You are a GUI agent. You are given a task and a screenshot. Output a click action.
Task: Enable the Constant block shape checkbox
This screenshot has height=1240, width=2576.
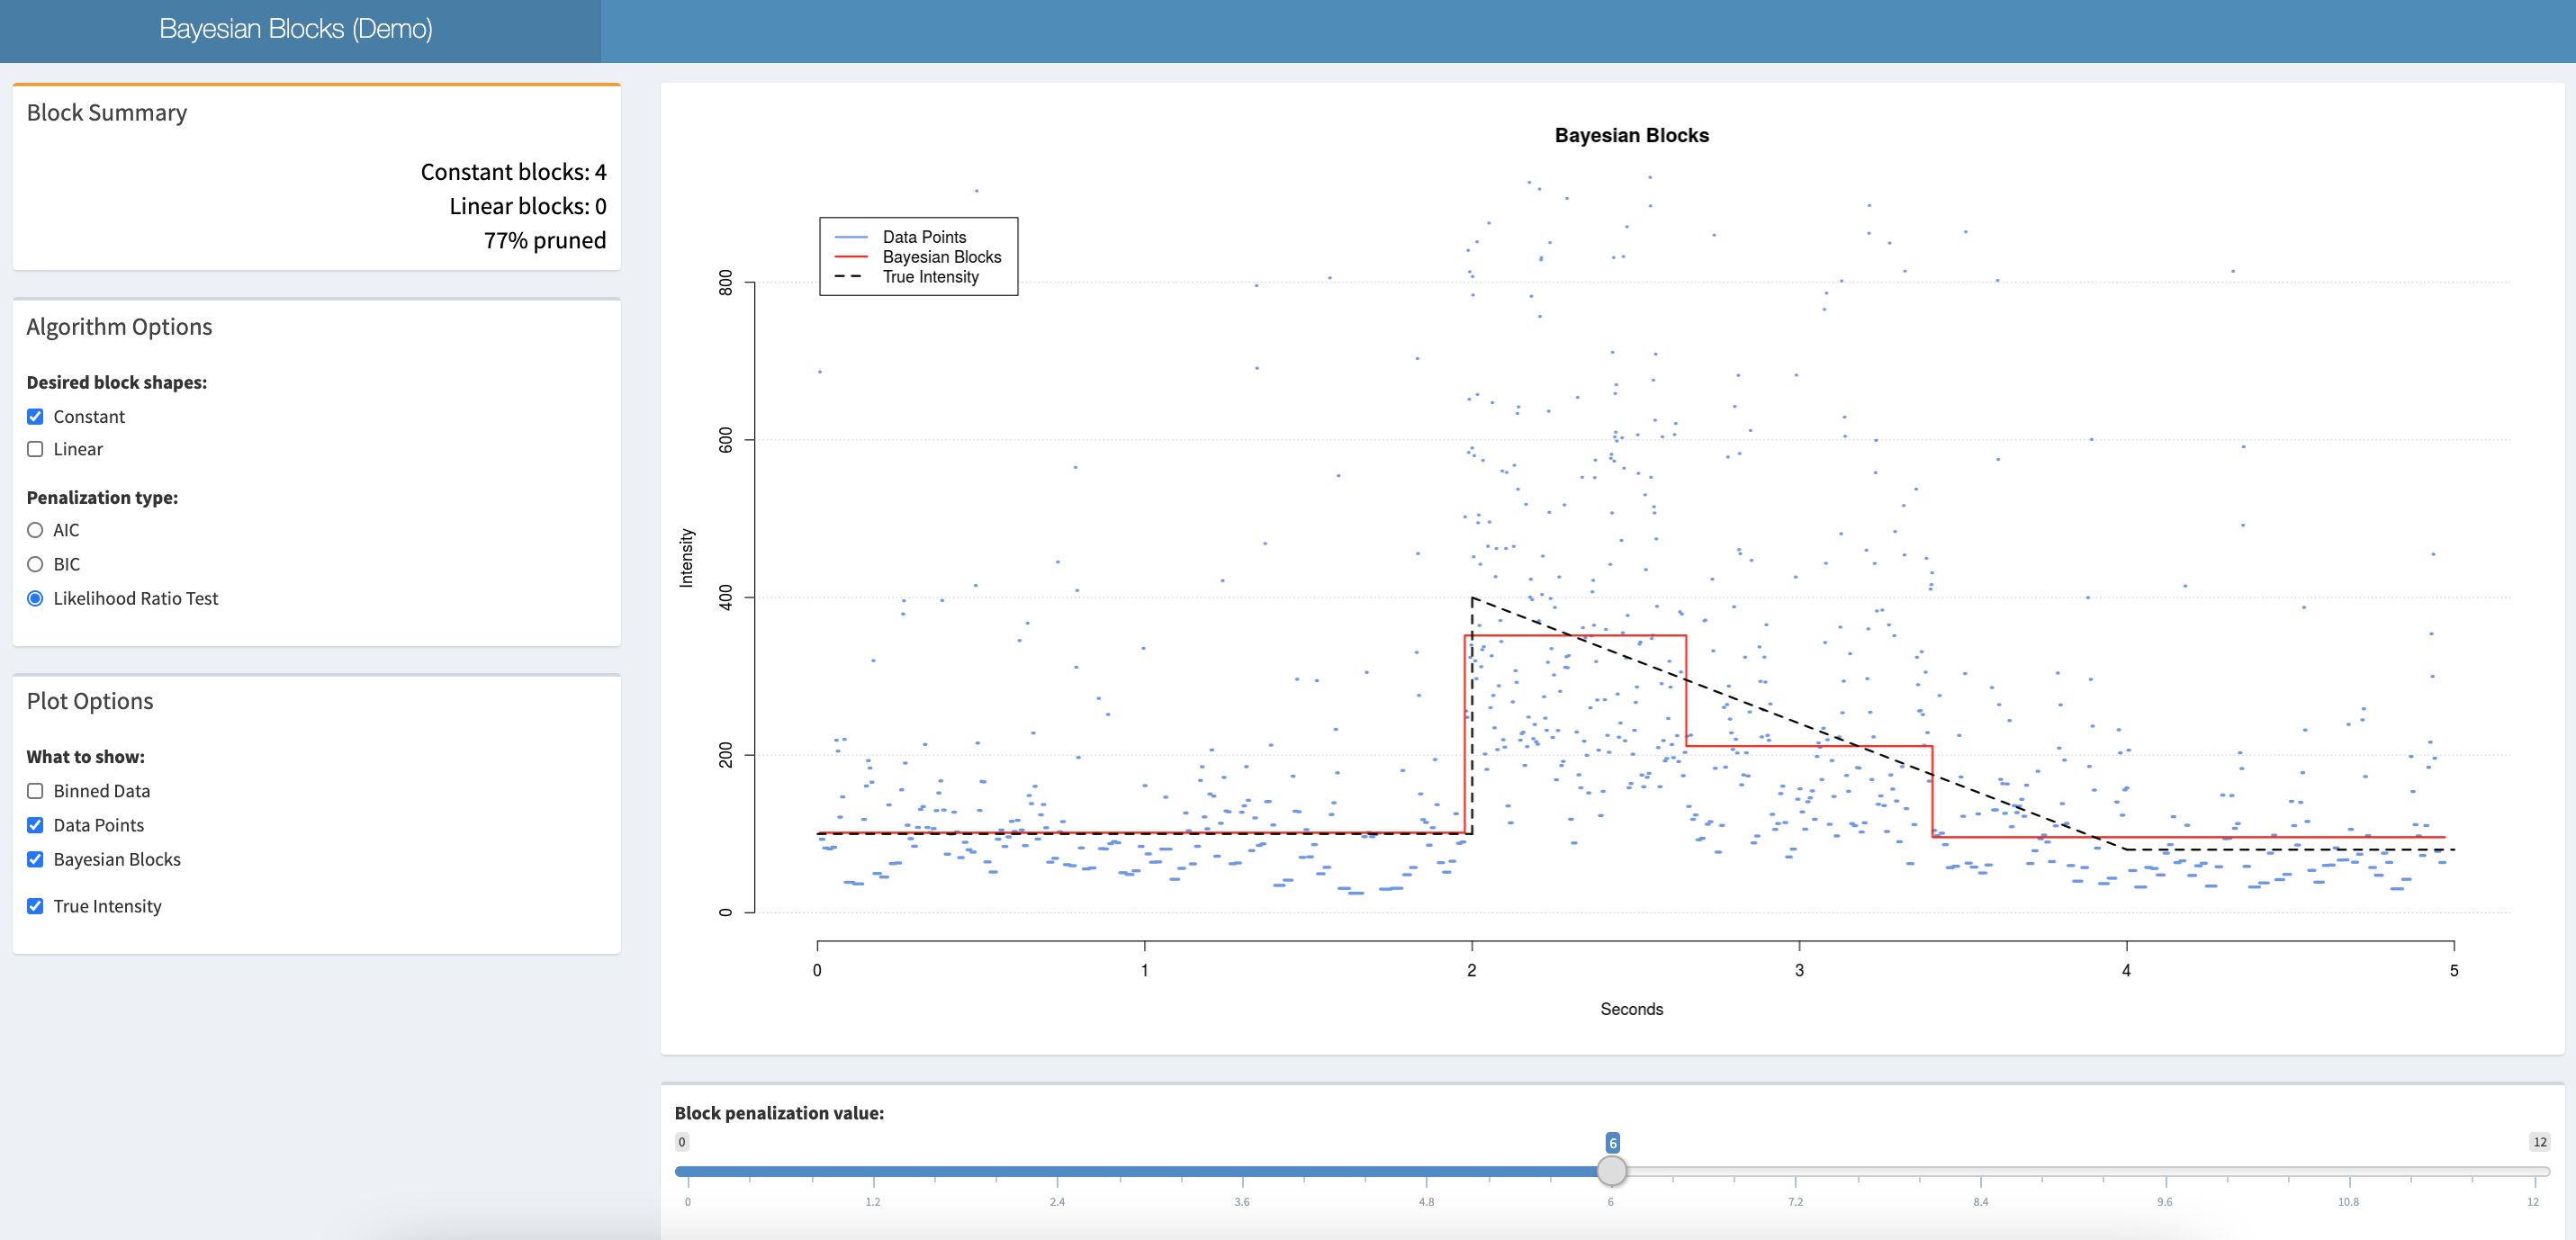[x=35, y=416]
